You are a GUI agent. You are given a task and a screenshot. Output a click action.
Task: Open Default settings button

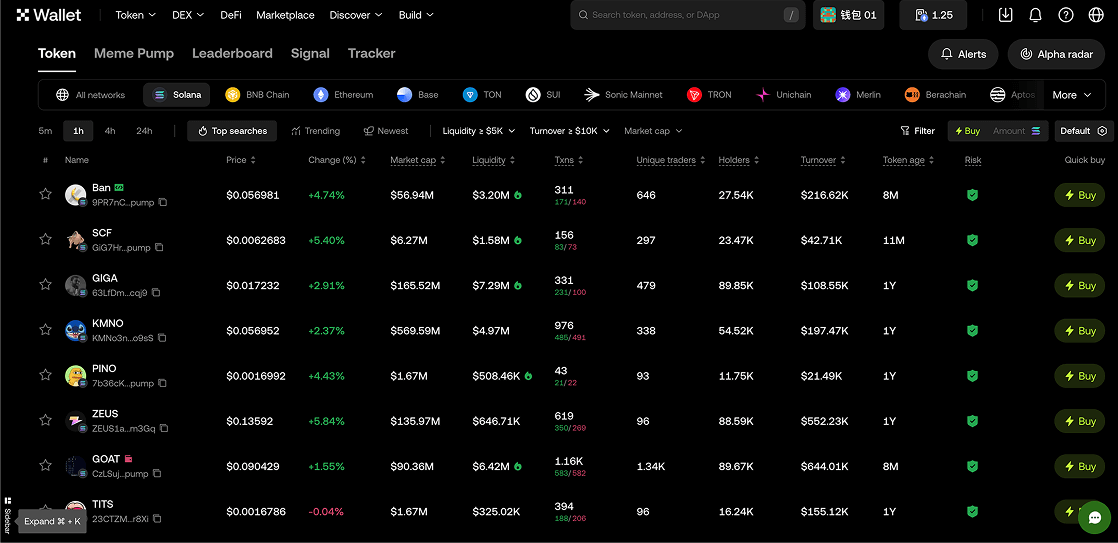coord(1084,131)
